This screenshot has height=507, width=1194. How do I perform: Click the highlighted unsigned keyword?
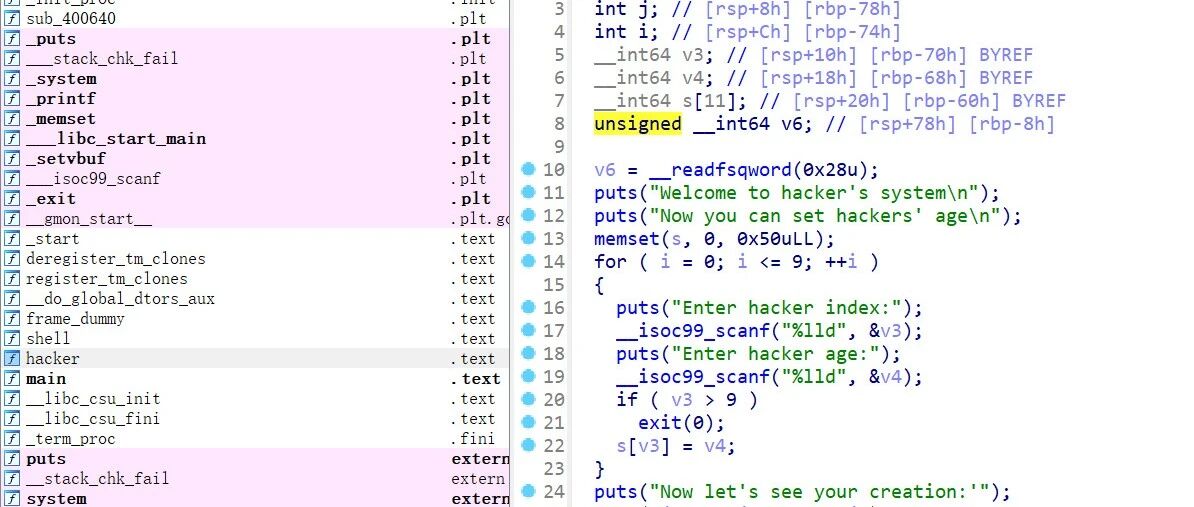(637, 124)
